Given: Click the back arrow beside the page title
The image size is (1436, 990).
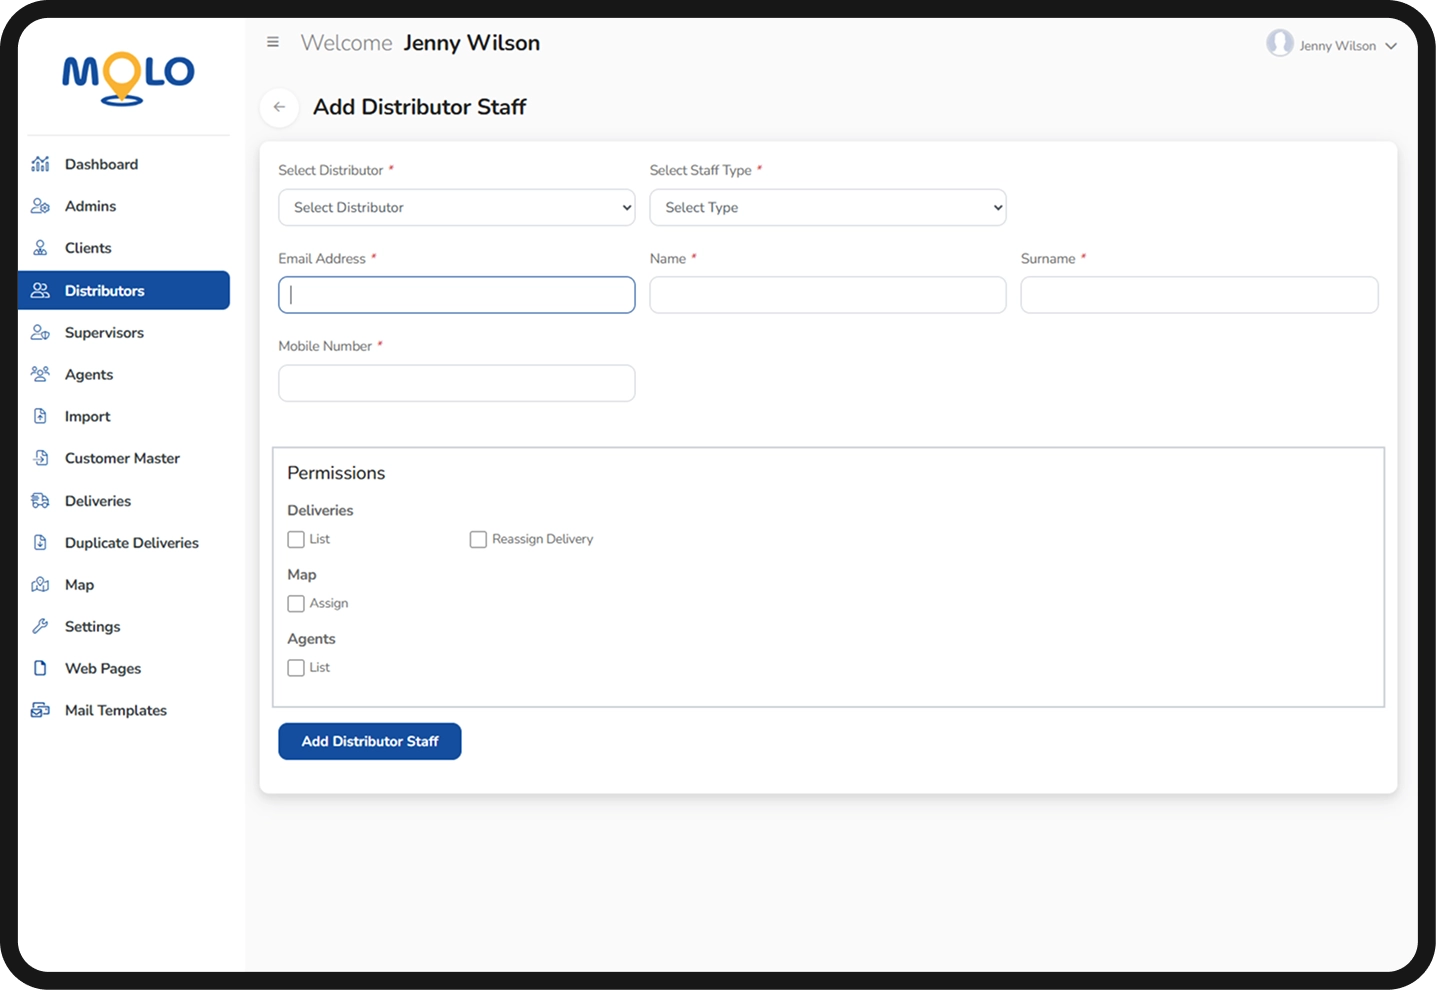Looking at the screenshot, I should pos(279,107).
